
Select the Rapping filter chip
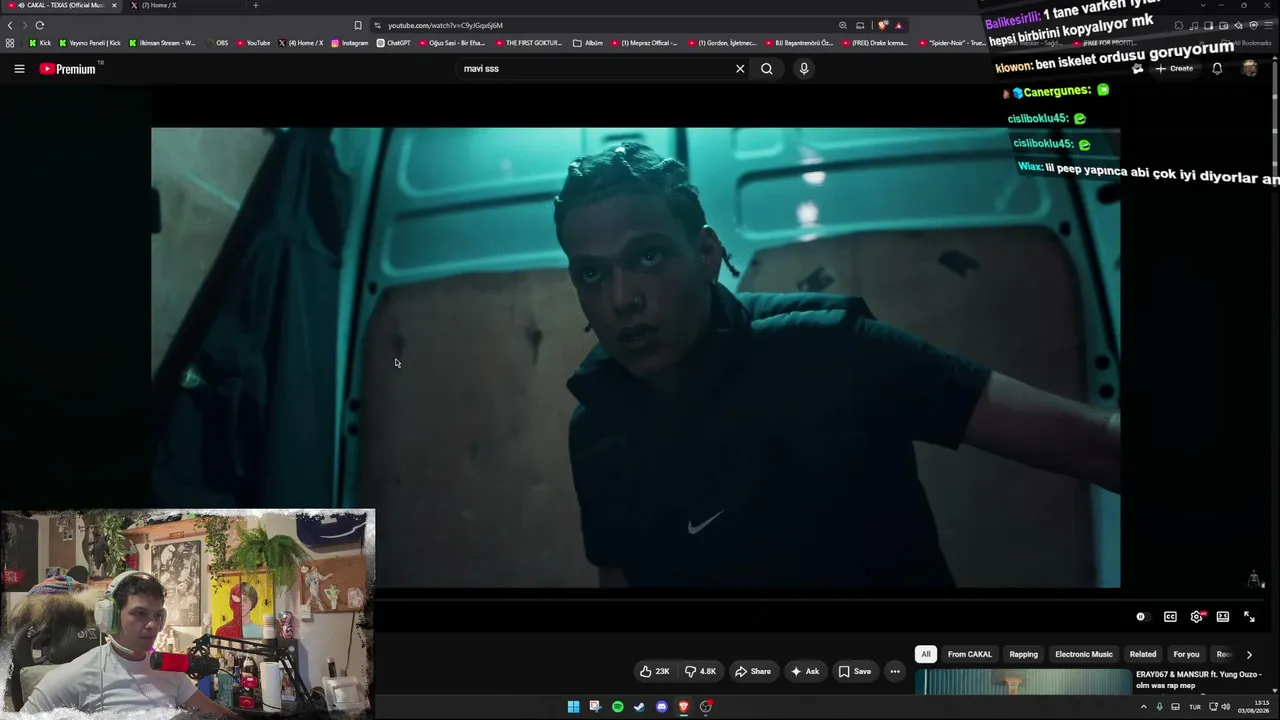coord(1023,654)
